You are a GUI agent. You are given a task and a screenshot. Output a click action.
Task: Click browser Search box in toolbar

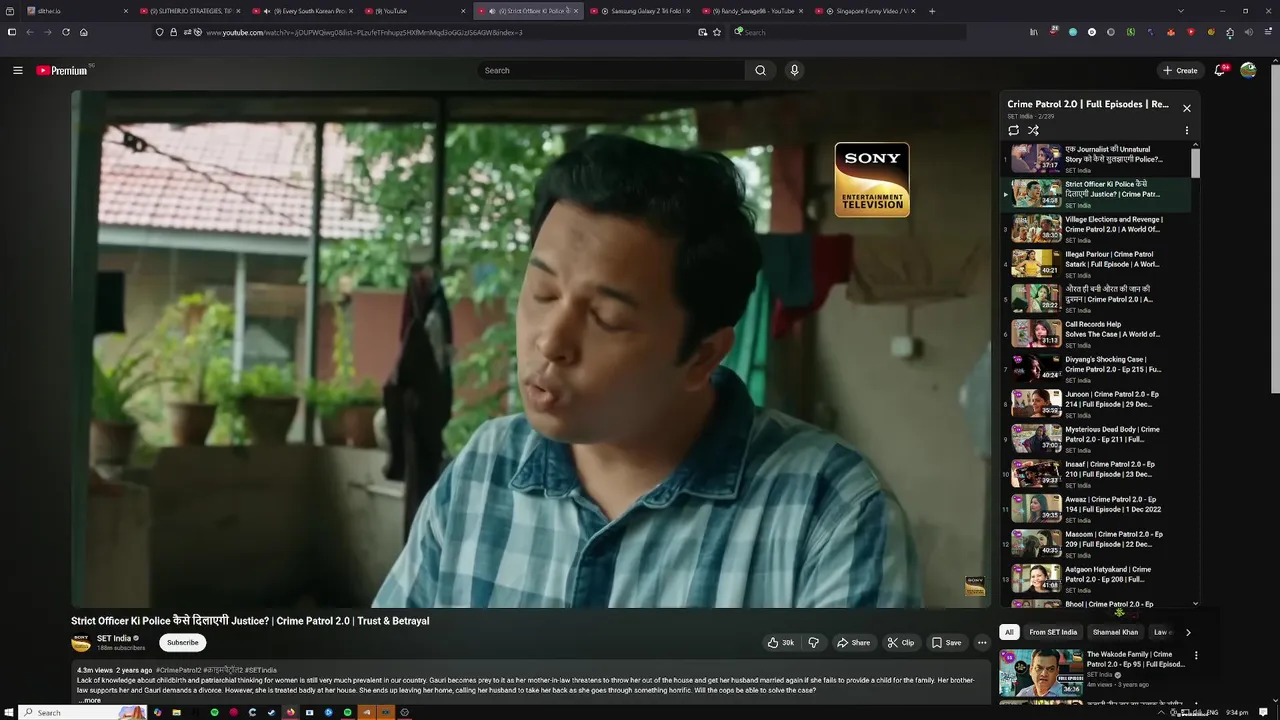[x=850, y=32]
